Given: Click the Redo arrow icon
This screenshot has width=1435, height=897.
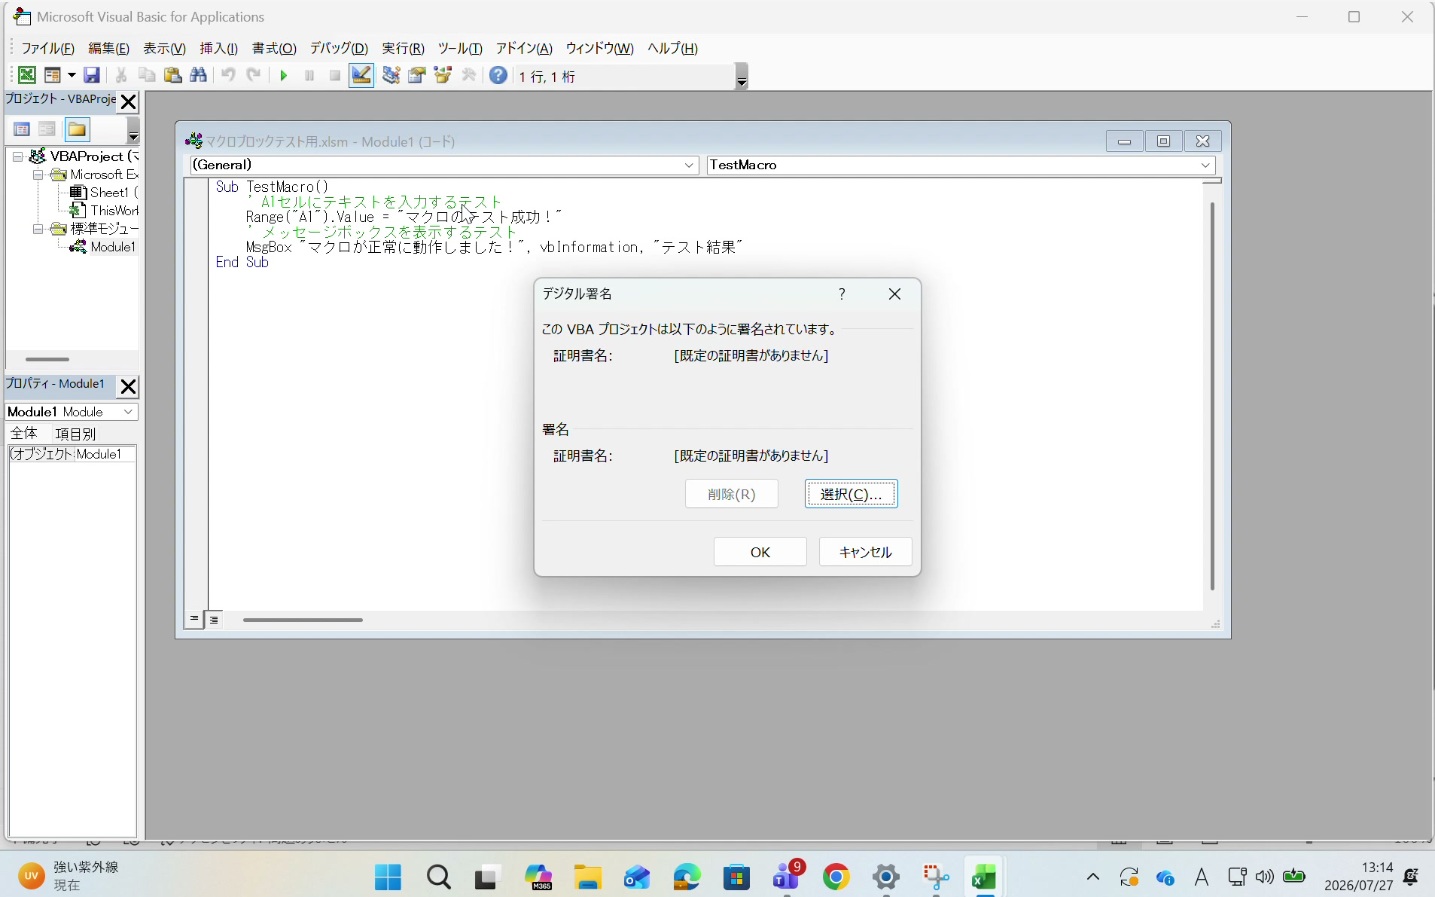Looking at the screenshot, I should pos(254,75).
